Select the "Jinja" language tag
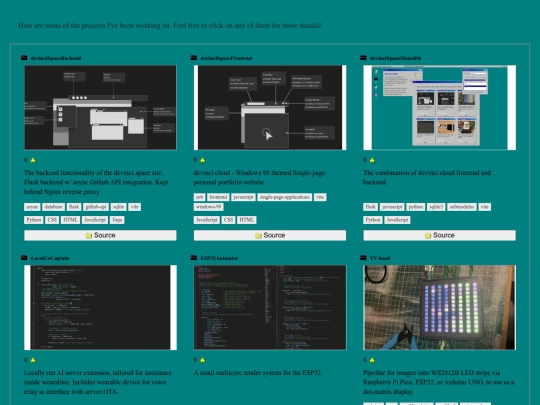This screenshot has width=540, height=405. (x=117, y=220)
